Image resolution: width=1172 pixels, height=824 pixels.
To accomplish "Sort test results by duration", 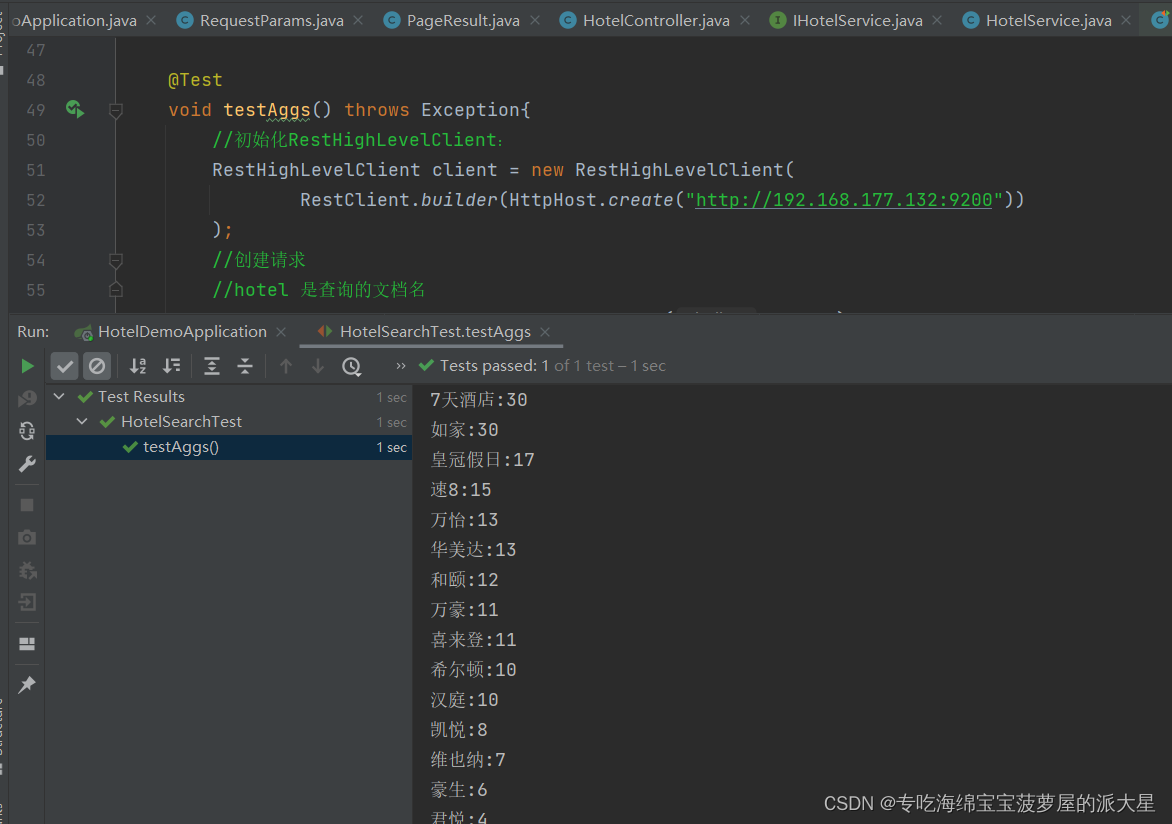I will [172, 366].
